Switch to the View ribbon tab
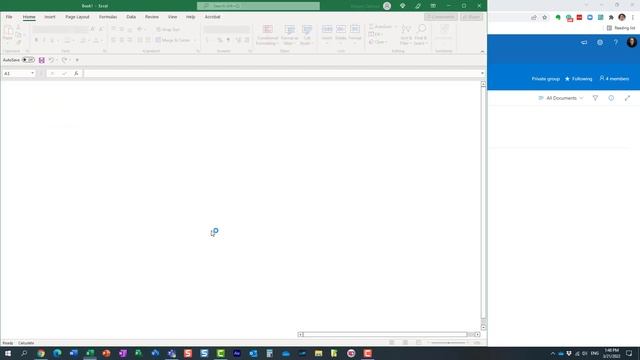640x360 pixels. [x=173, y=17]
